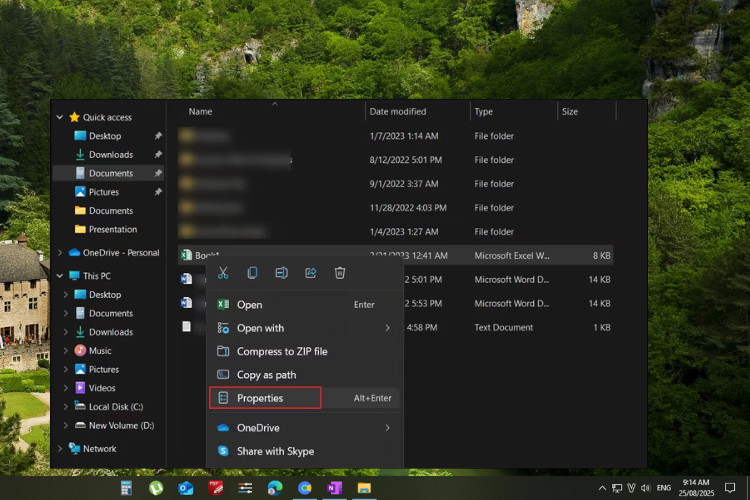This screenshot has width=750, height=500.
Task: Open Downloads in Quick access
Action: (x=110, y=155)
